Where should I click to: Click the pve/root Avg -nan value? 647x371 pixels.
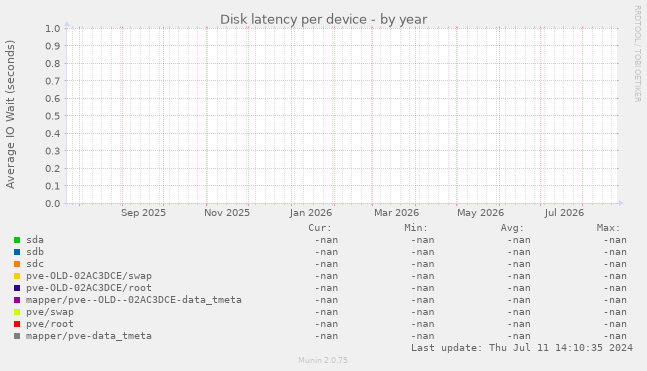click(519, 324)
